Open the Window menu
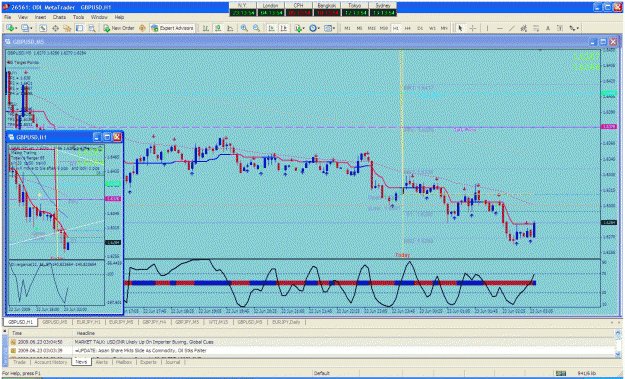The width and height of the screenshot is (625, 379). (99, 18)
